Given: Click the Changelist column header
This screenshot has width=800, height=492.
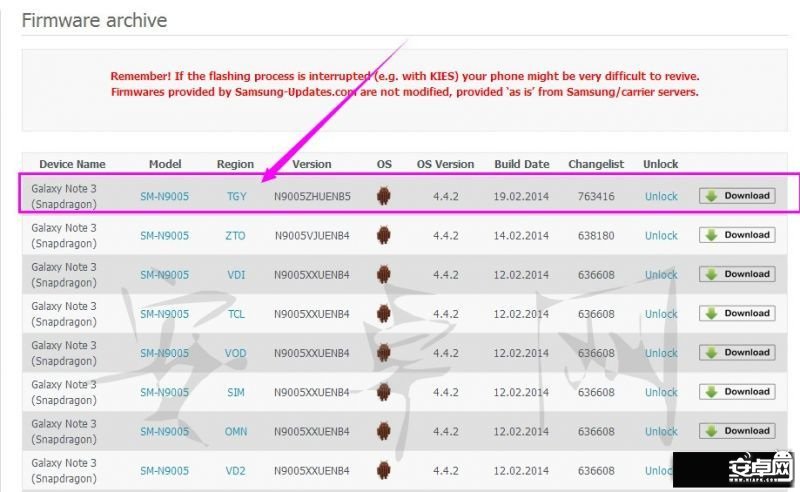Looking at the screenshot, I should pos(596,164).
